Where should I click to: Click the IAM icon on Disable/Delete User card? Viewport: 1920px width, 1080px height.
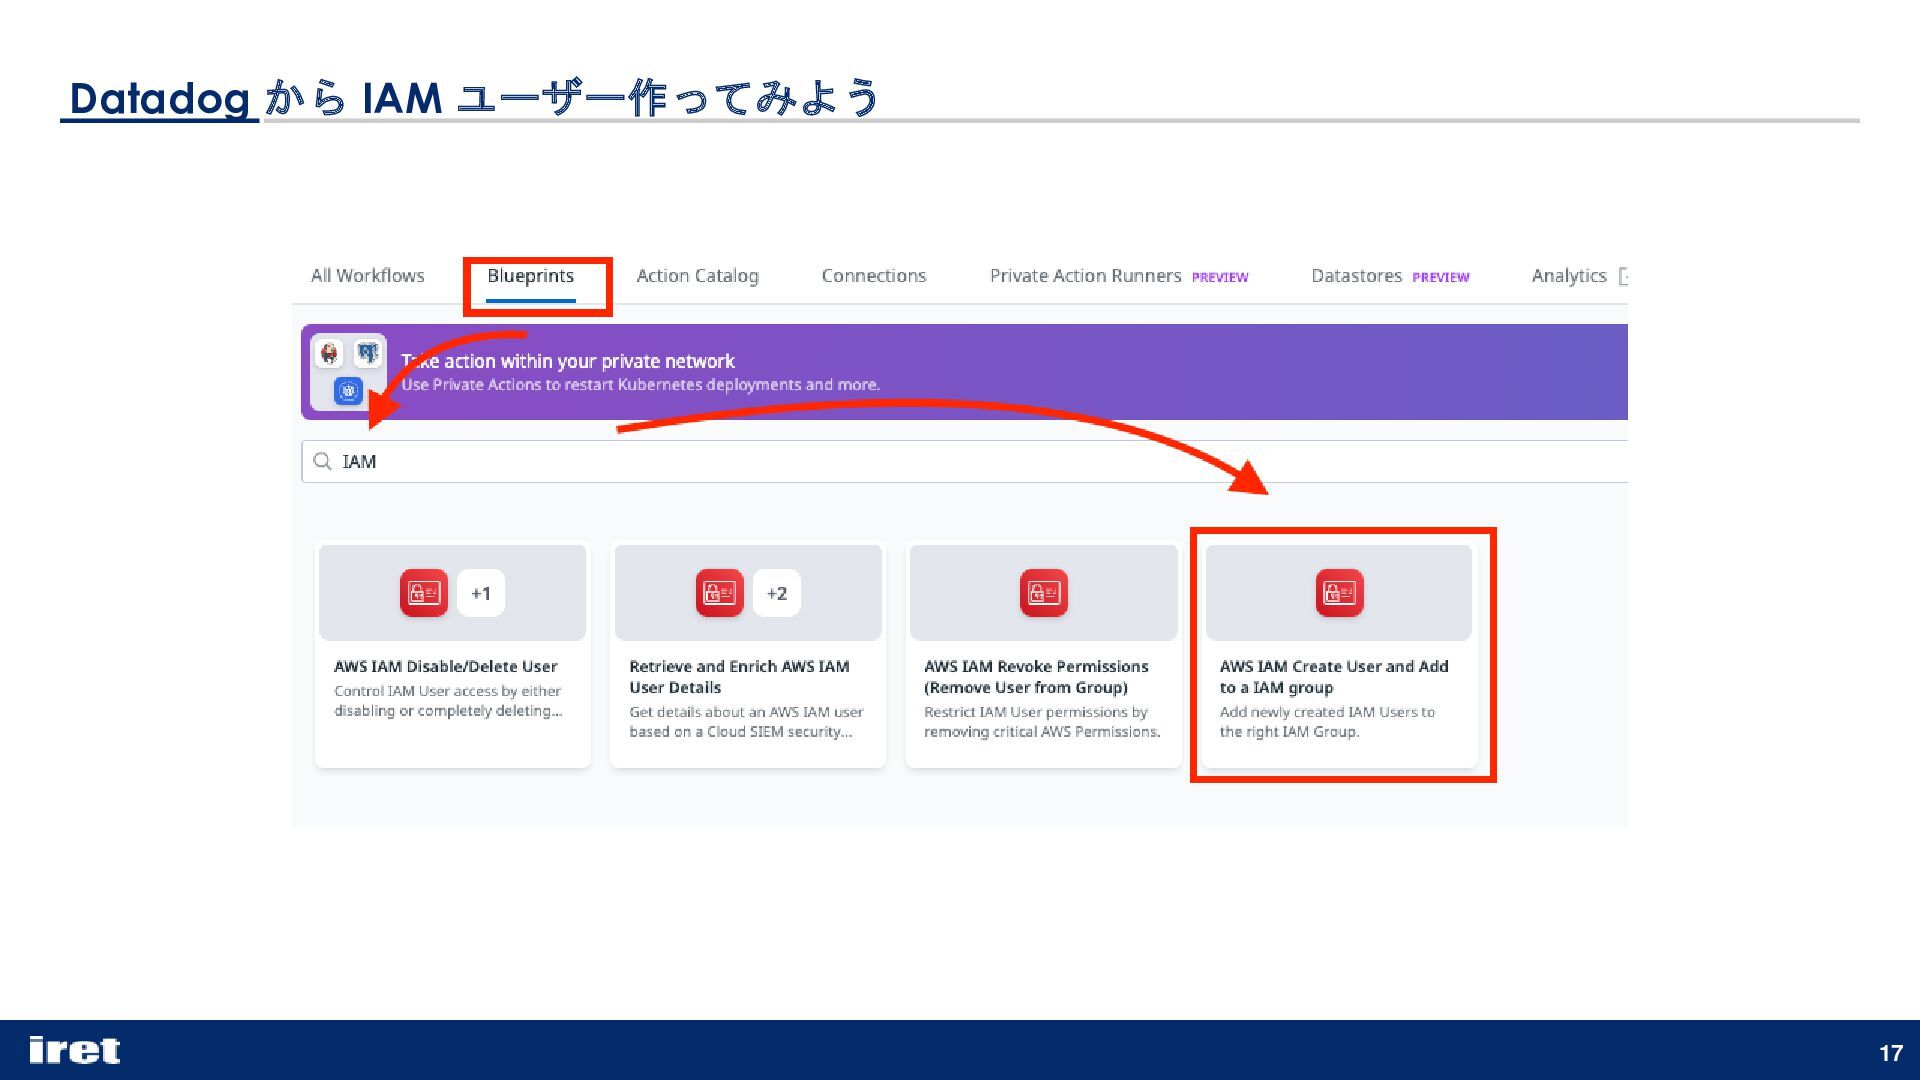[x=424, y=593]
